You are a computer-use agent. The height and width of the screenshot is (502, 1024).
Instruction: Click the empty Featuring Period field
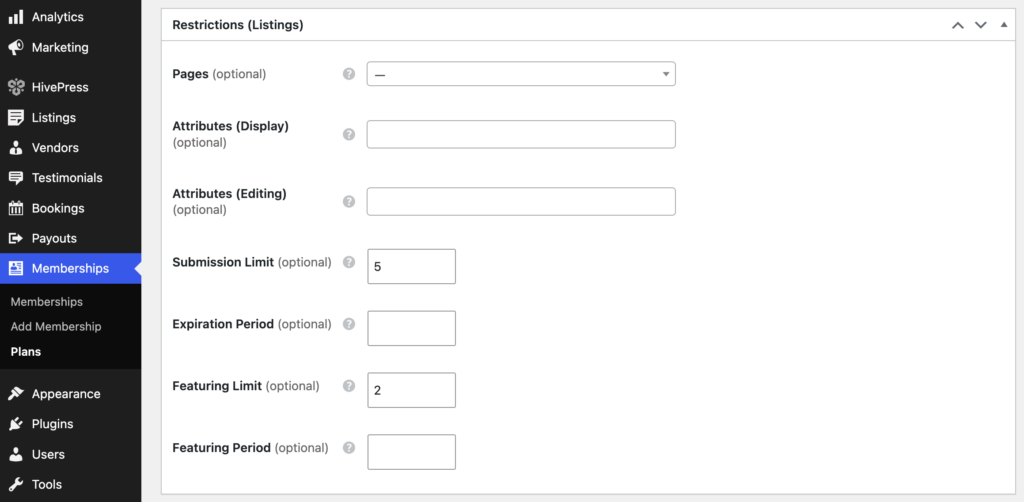click(411, 452)
